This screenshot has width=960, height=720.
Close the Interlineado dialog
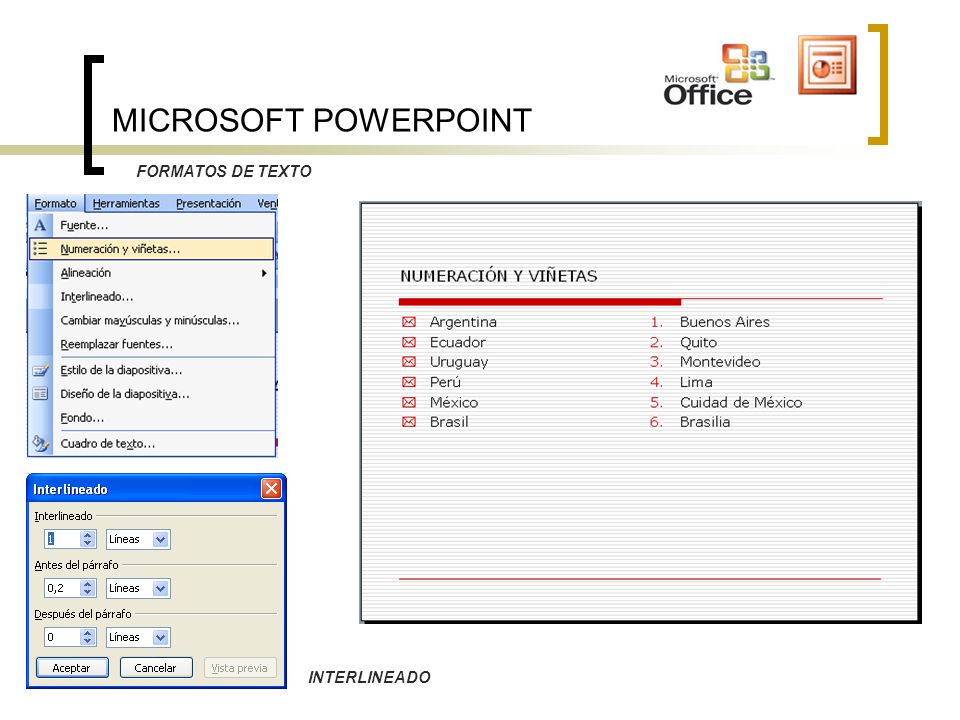click(x=271, y=489)
